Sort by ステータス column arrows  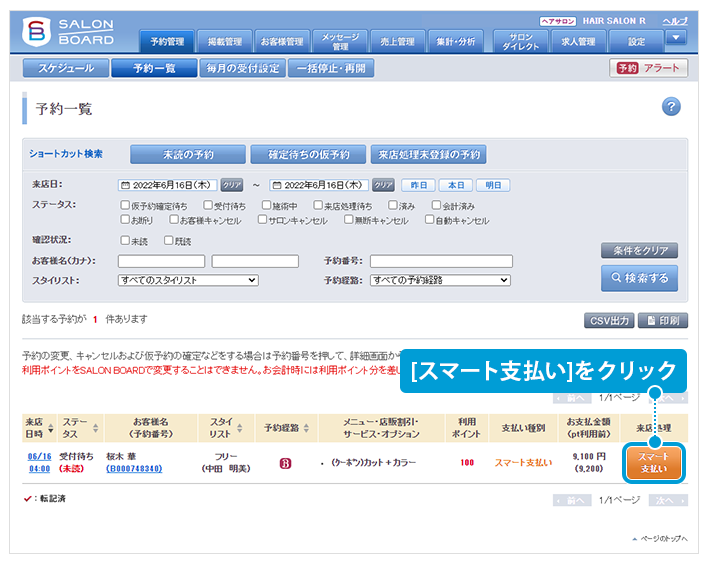point(96,428)
